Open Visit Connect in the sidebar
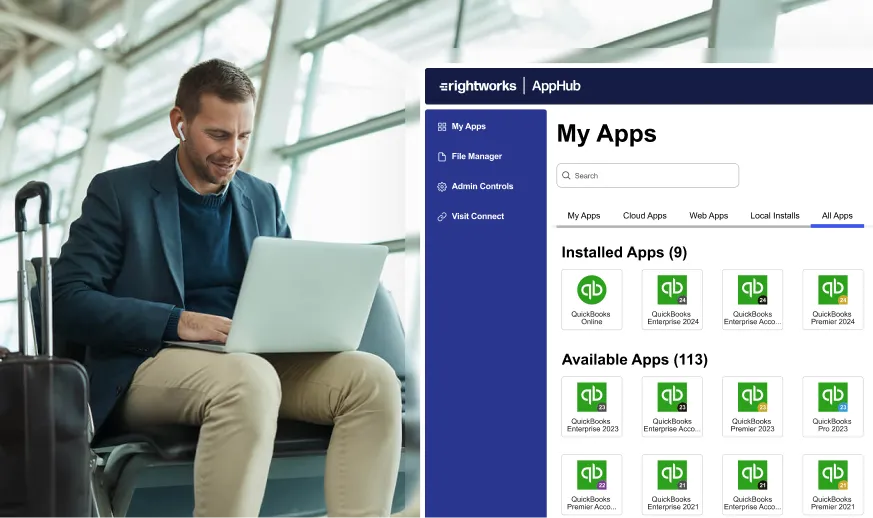 point(478,216)
